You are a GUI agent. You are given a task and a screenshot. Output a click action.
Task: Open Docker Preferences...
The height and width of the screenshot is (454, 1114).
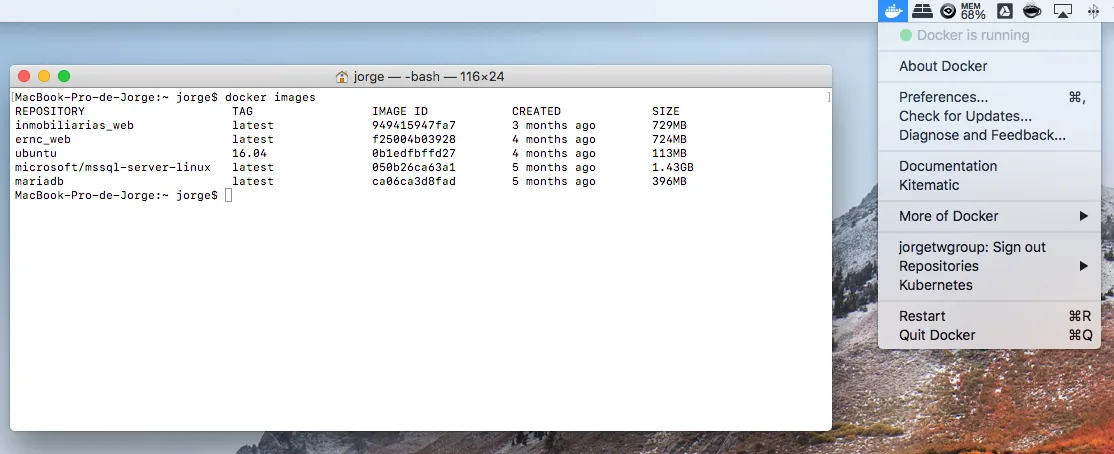pos(990,97)
